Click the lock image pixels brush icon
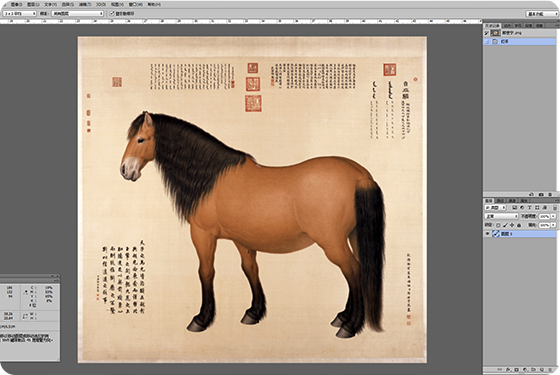The image size is (560, 375). click(505, 225)
